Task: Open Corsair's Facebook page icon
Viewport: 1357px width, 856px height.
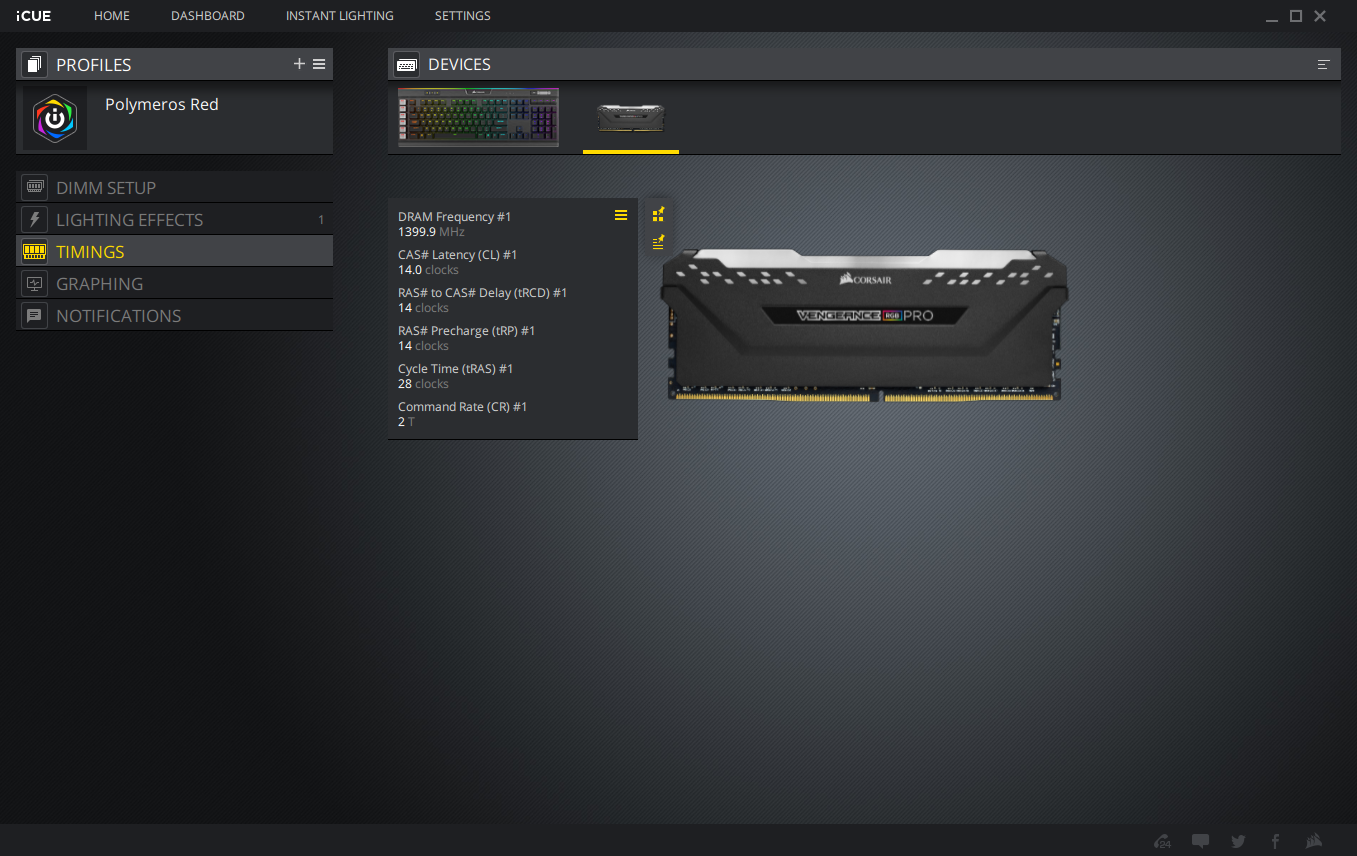Action: tap(1275, 841)
